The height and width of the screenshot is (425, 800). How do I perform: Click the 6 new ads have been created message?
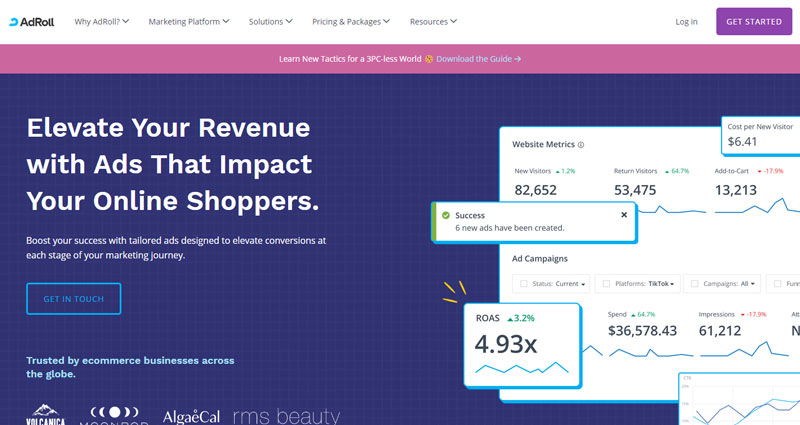click(x=510, y=228)
